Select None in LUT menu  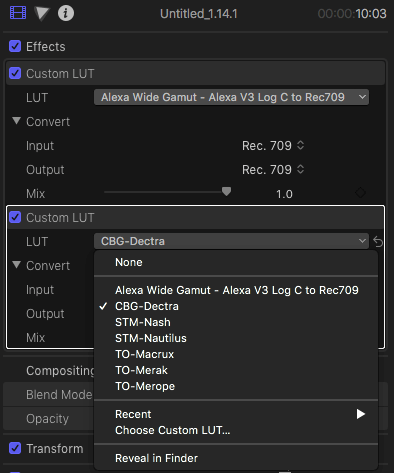(236, 262)
